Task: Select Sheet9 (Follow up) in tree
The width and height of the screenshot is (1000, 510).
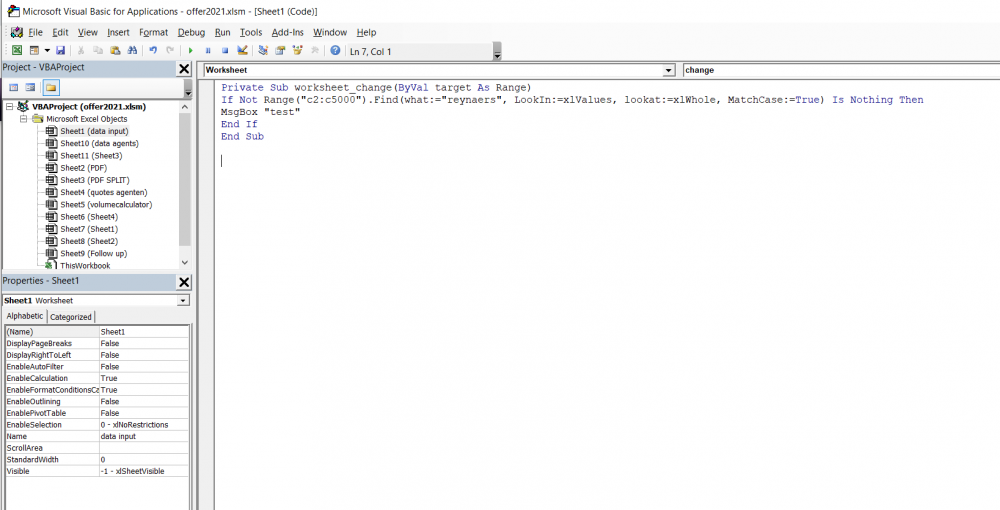Action: 93,253
